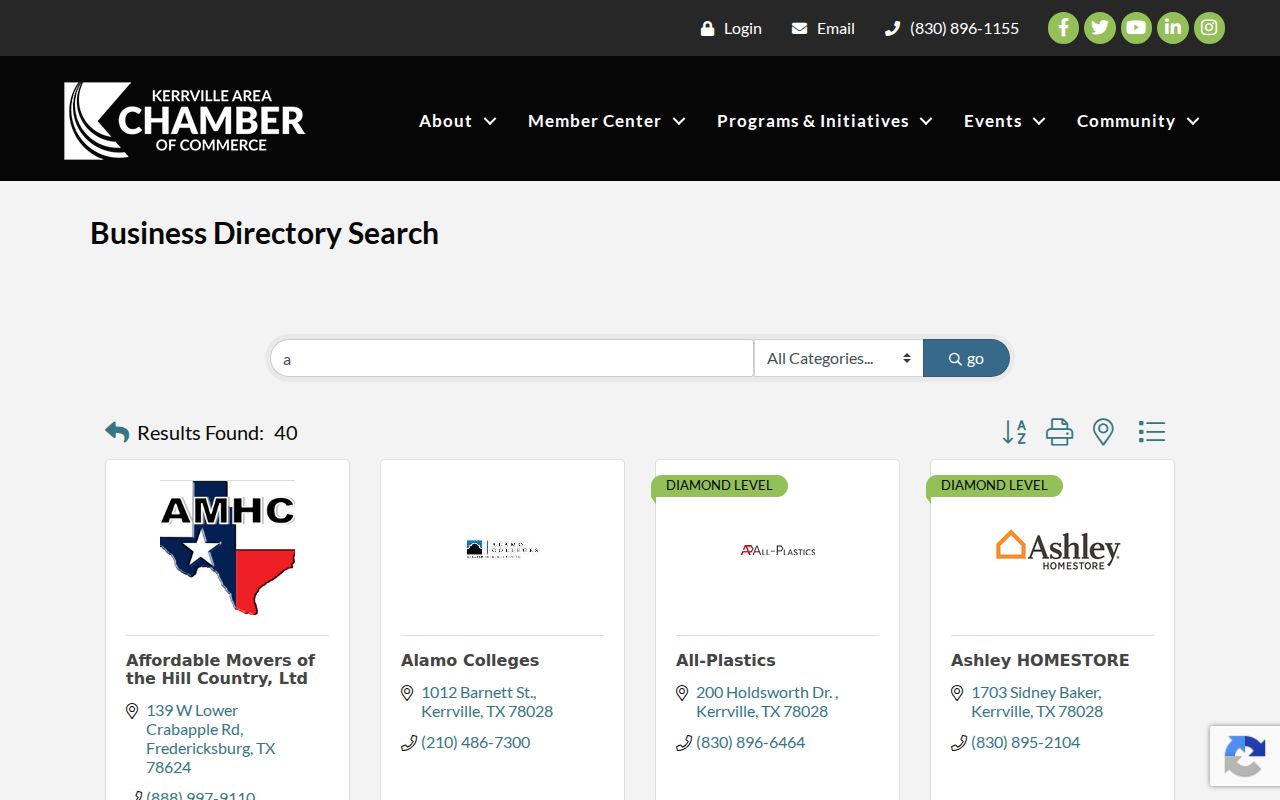Click the (210) 486-7300 phone number
This screenshot has width=1280, height=800.
tap(476, 742)
